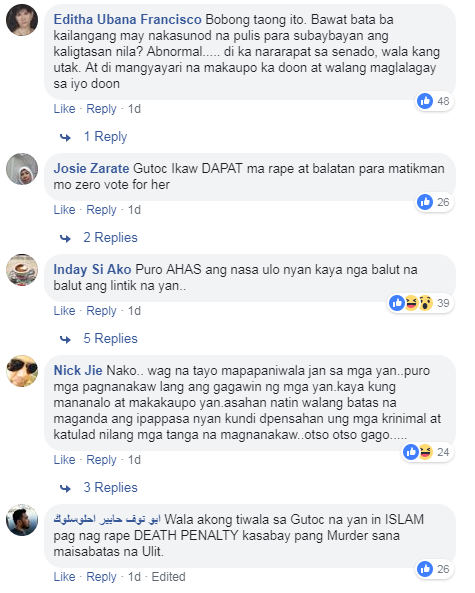
Task: Open Nick Jie's profile name link
Action: coord(78,370)
